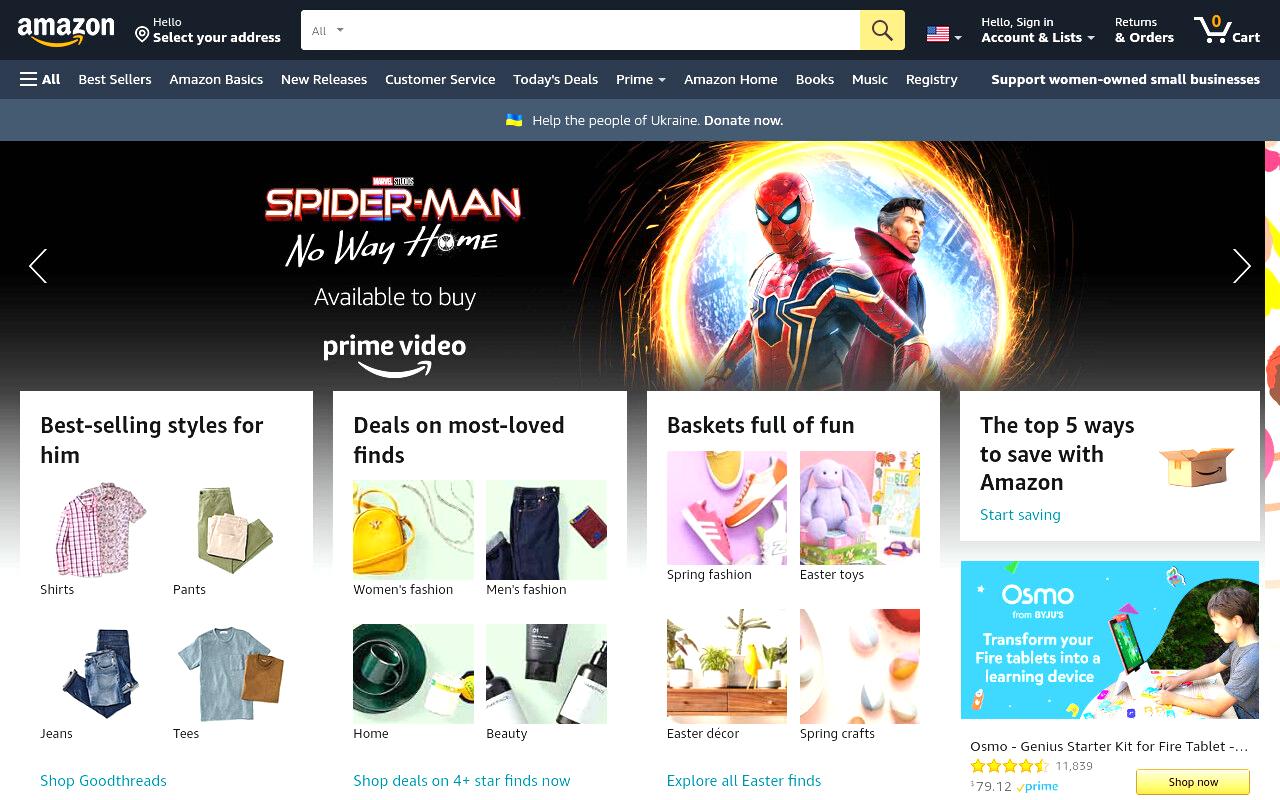Expand the Account & Lists dropdown
Screen dimensions: 1280x800
(x=1038, y=30)
